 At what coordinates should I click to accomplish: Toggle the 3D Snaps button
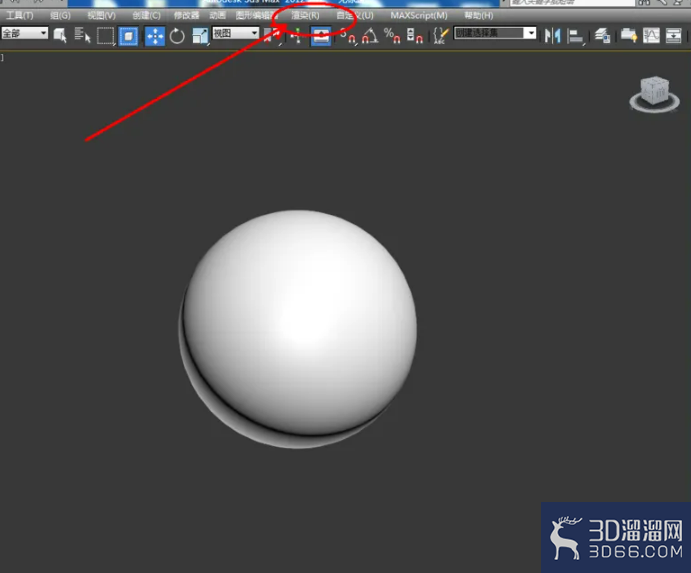(348, 36)
